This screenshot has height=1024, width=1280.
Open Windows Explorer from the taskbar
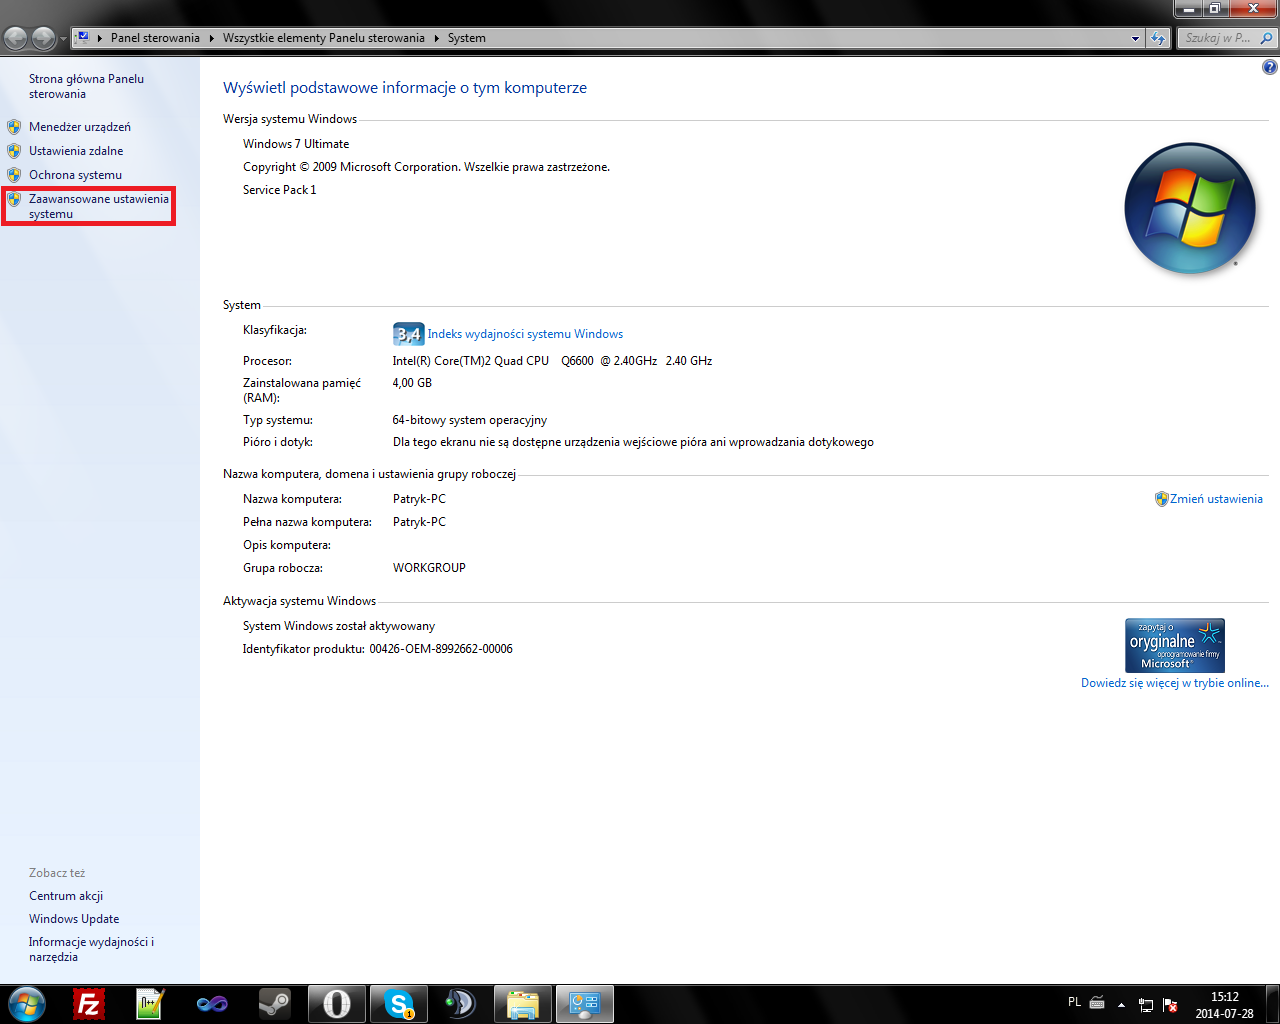click(x=523, y=1004)
